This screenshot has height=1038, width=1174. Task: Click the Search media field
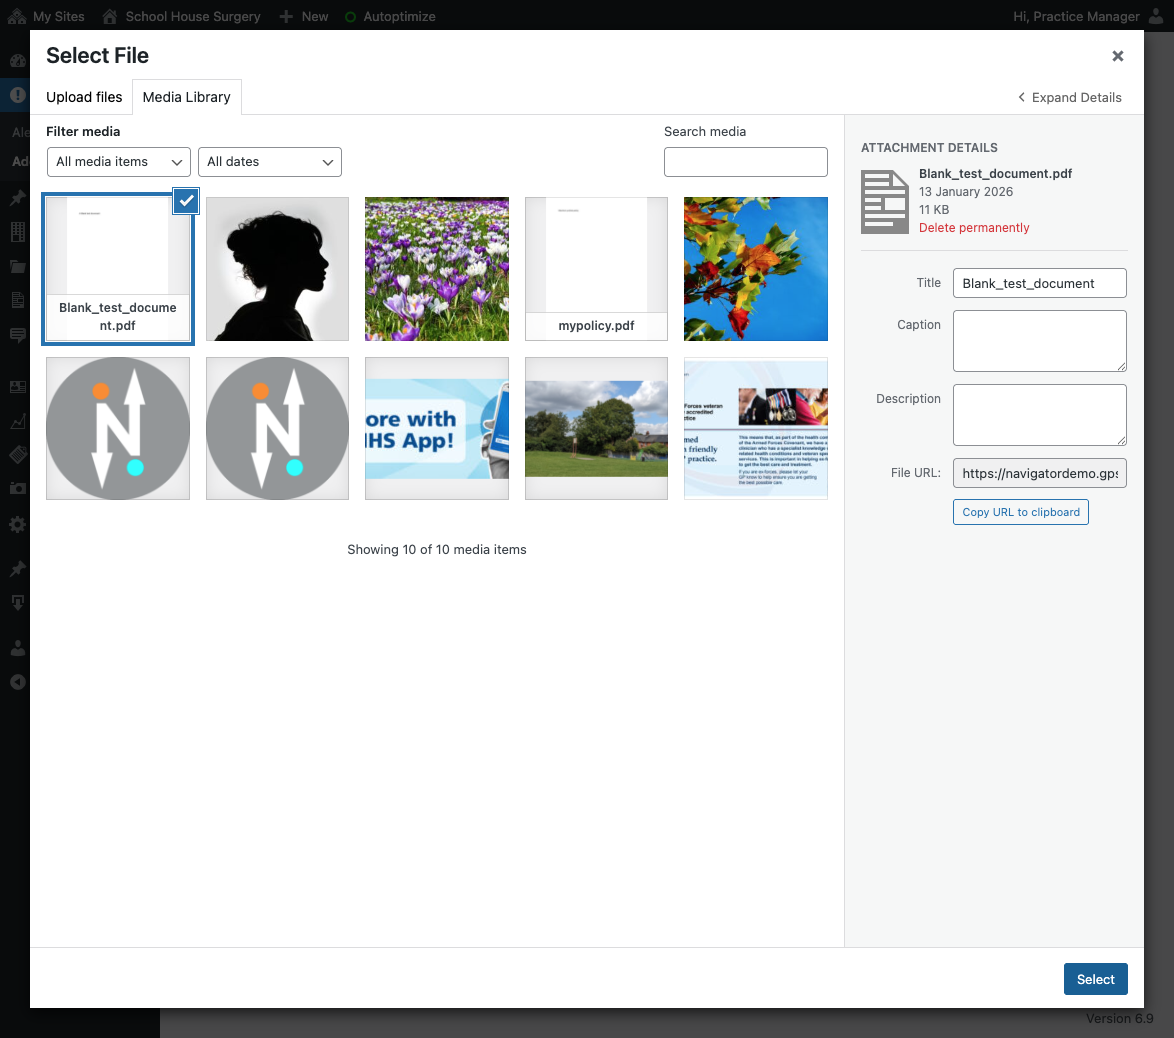click(746, 162)
